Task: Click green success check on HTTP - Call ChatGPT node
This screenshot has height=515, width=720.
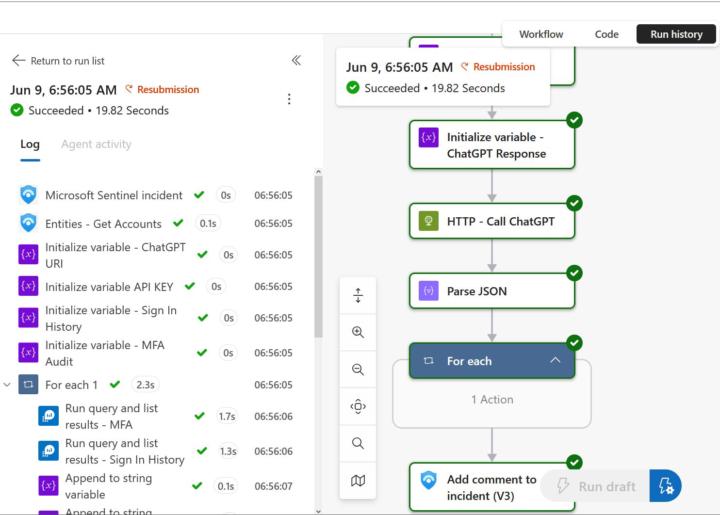Action: coord(574,203)
